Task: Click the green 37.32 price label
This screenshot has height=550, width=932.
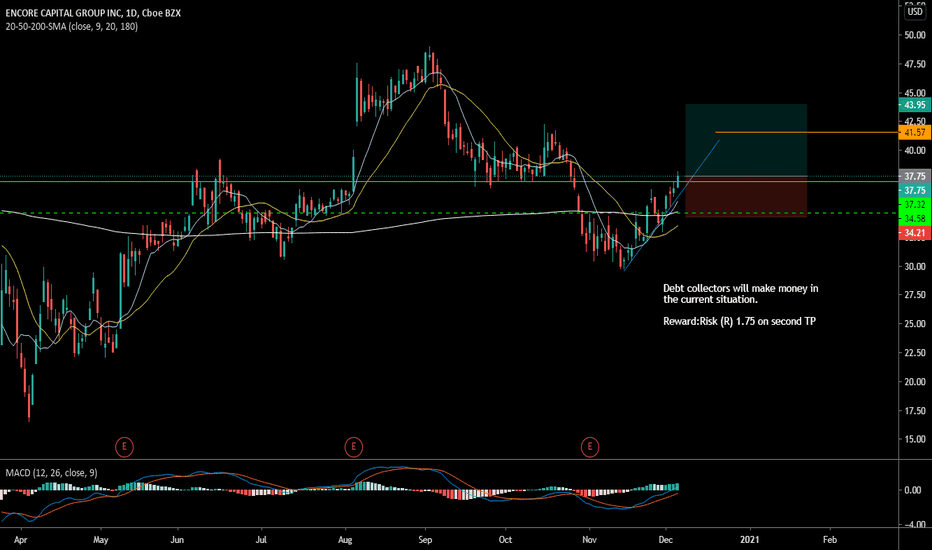Action: coord(914,205)
